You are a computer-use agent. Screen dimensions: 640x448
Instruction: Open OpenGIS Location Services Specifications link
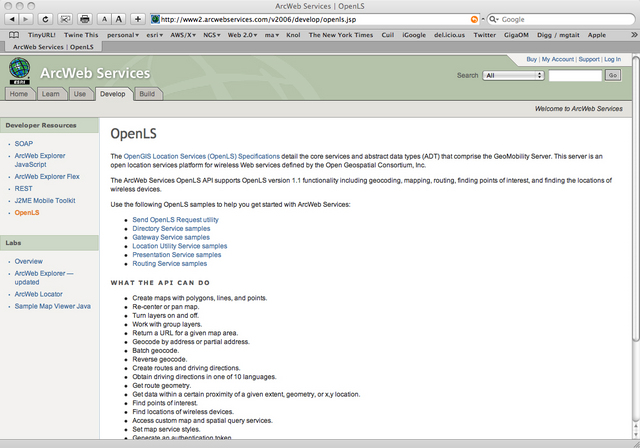point(202,156)
